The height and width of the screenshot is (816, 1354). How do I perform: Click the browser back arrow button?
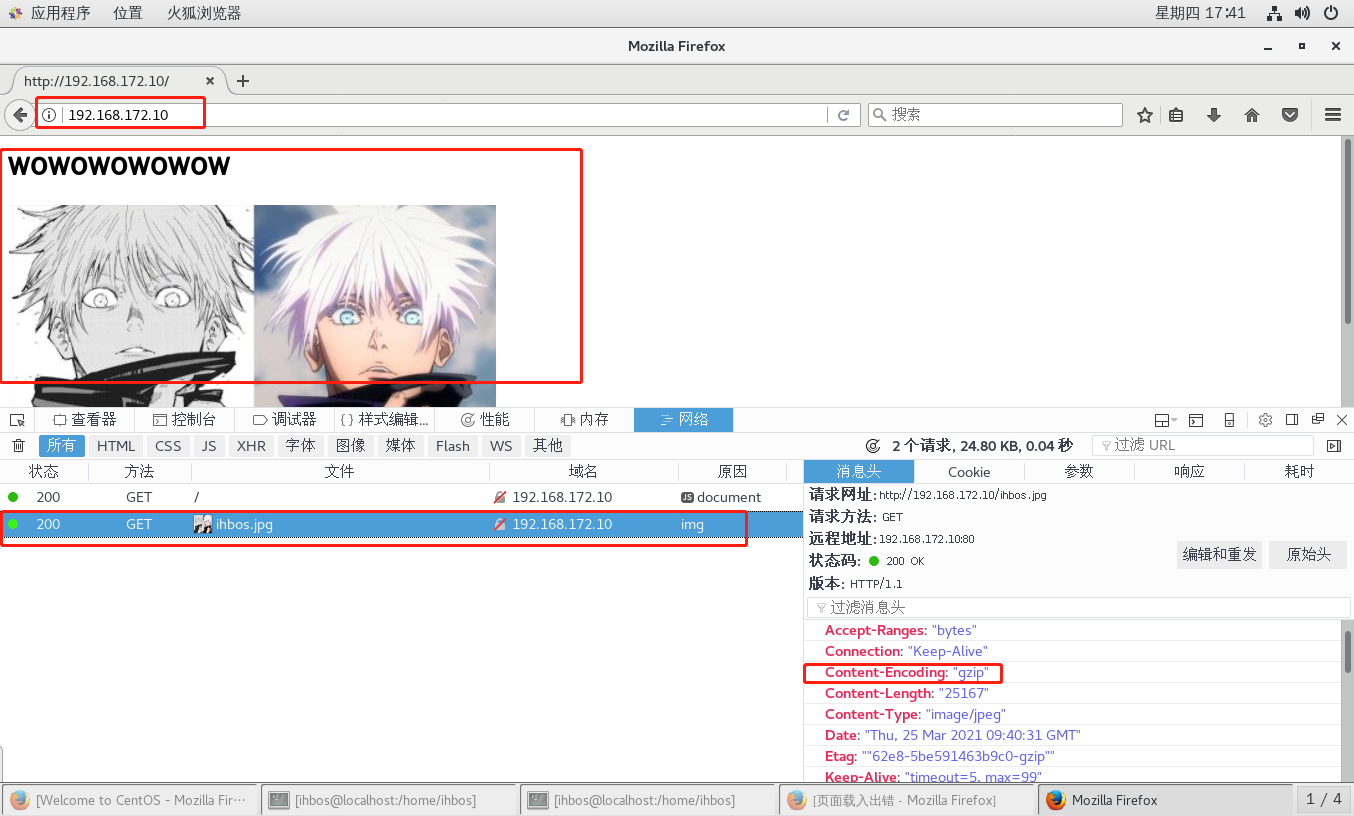click(19, 115)
